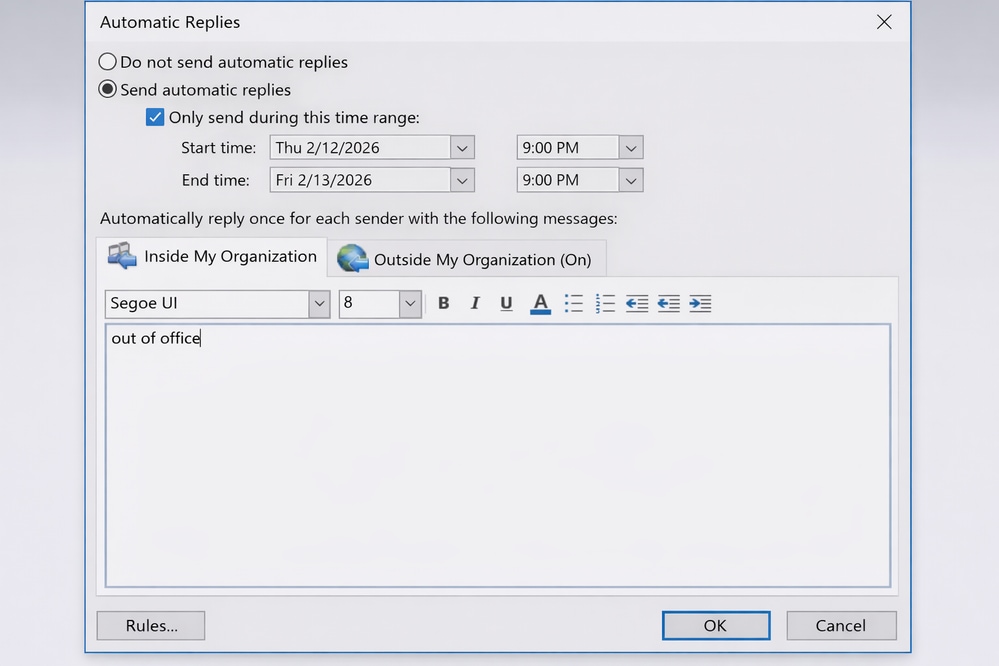
Task: Select Send automatic replies option
Action: point(108,89)
